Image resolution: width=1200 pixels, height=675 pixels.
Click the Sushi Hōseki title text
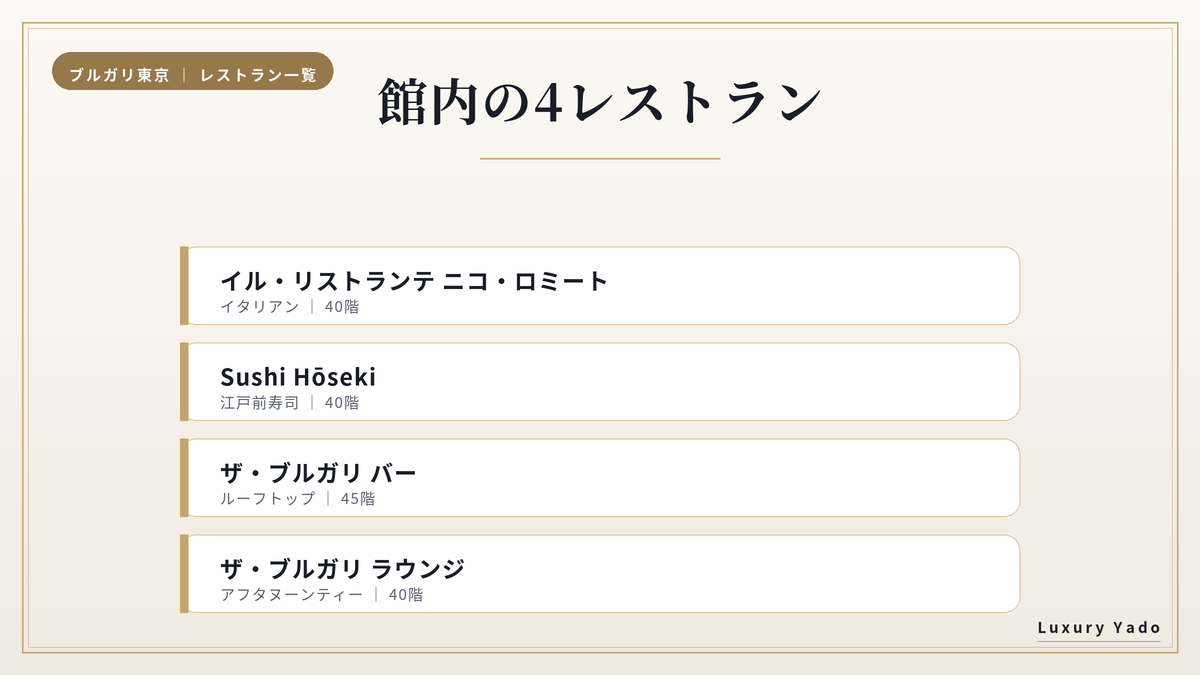click(x=298, y=377)
